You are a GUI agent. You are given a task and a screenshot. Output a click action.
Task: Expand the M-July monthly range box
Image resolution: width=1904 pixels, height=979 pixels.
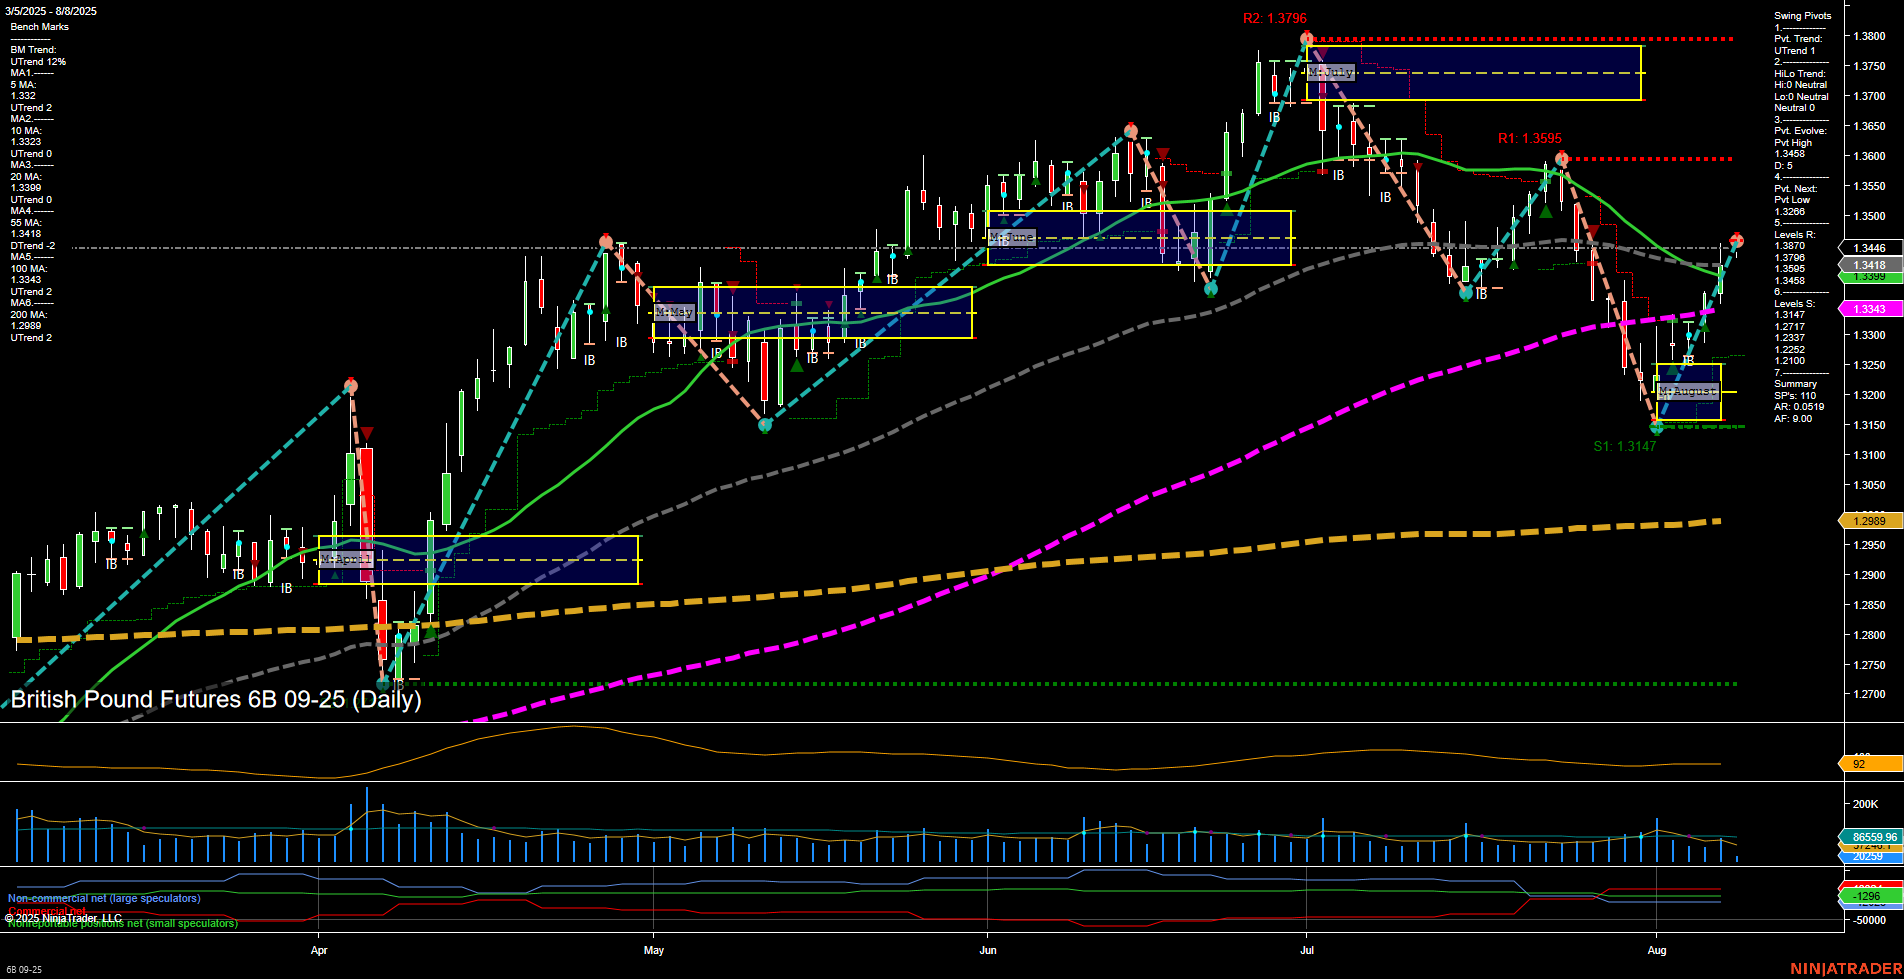point(1331,71)
